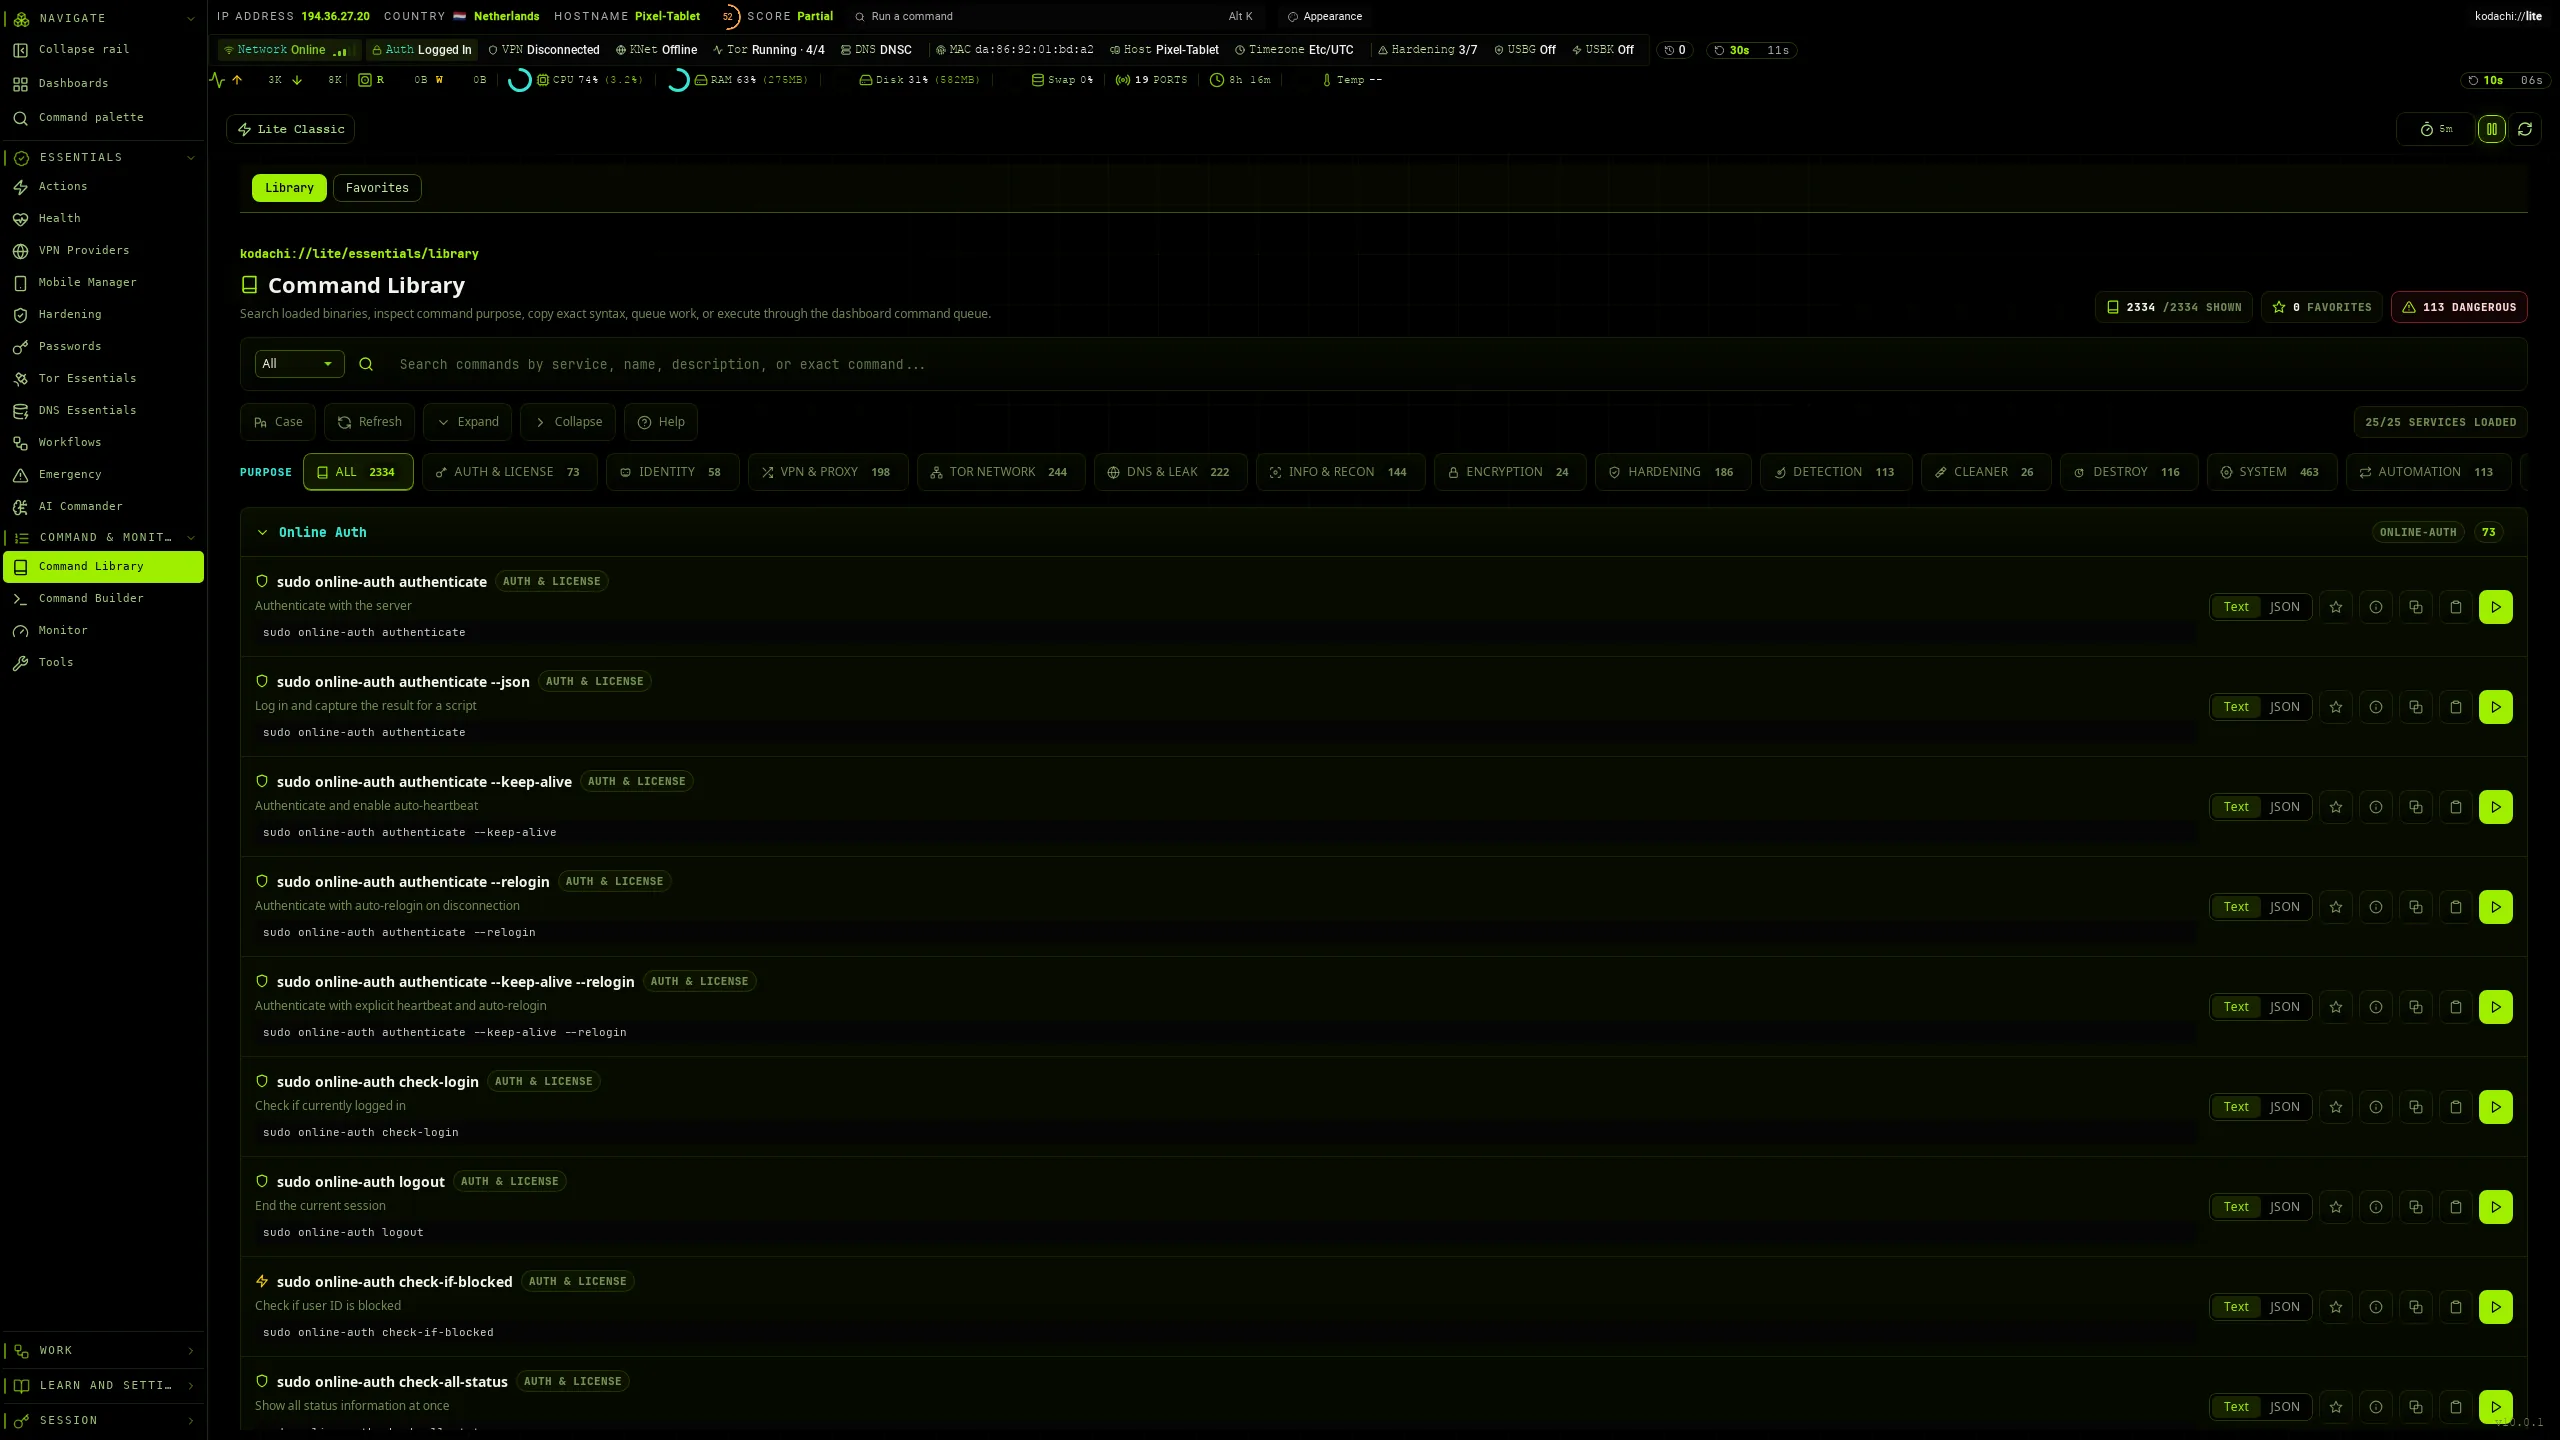
Task: Open the All service filter dropdown
Action: pyautogui.click(x=299, y=364)
